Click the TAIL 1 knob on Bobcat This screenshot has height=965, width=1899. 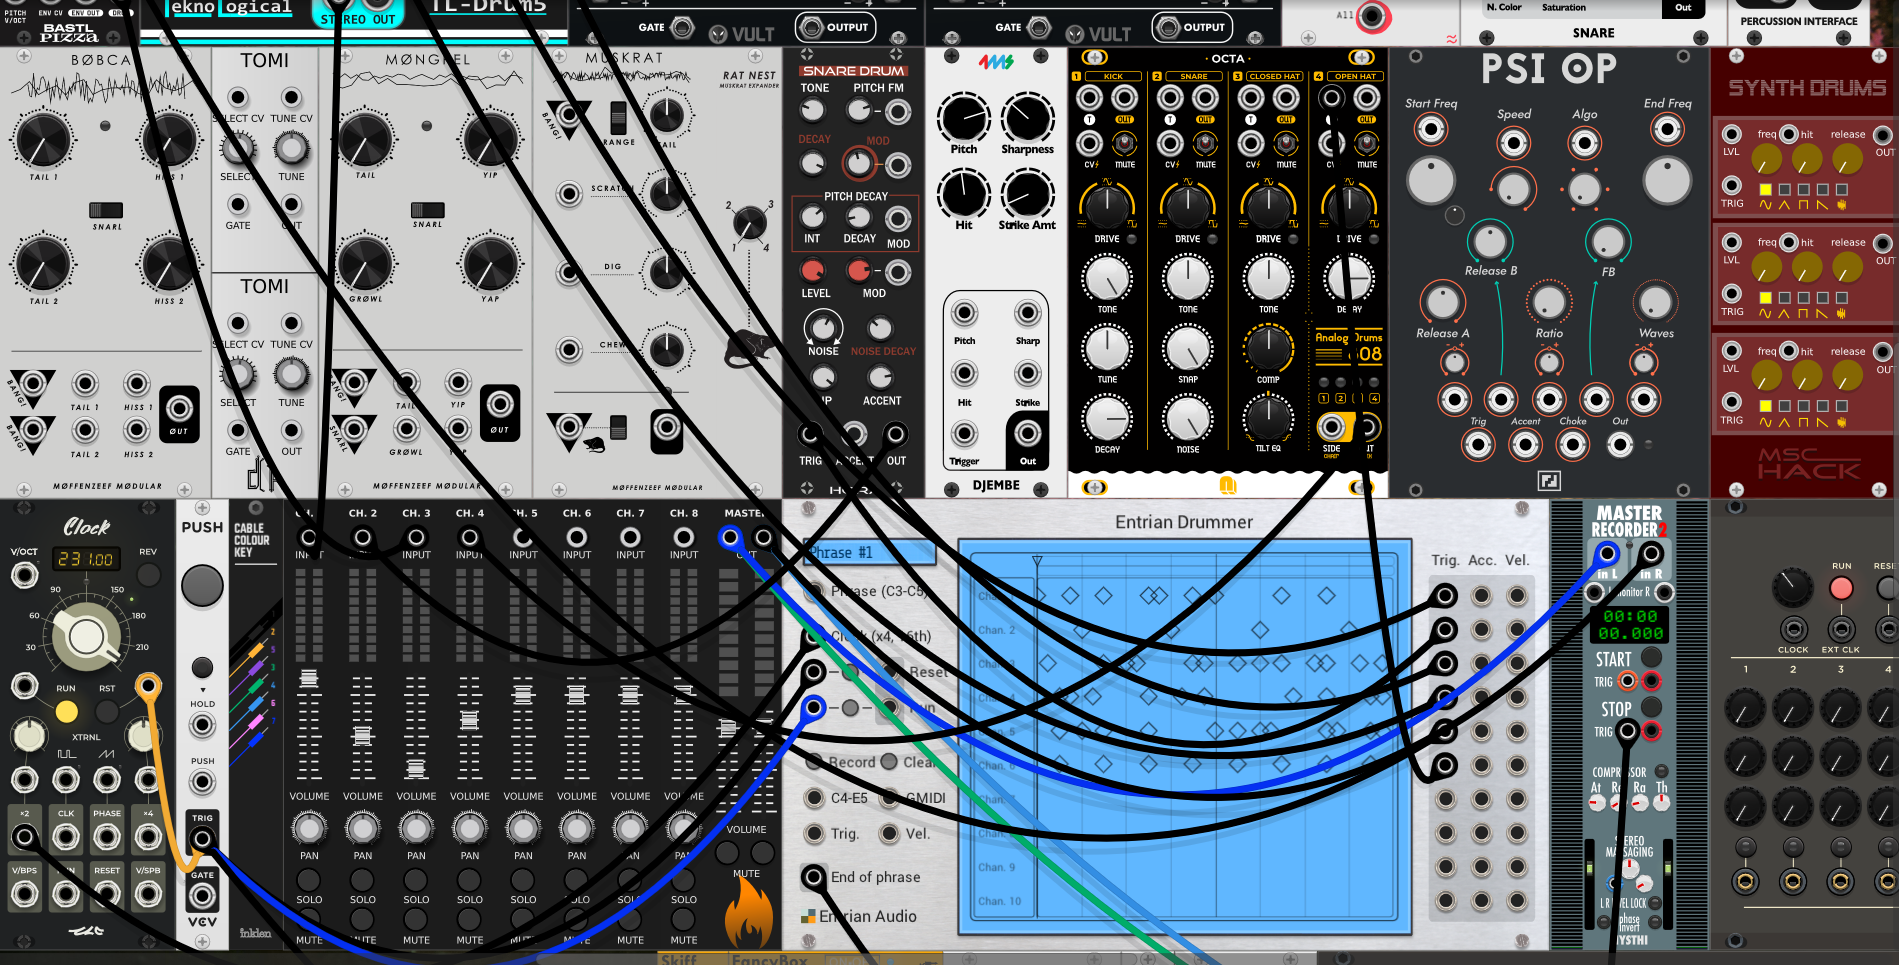[42, 140]
